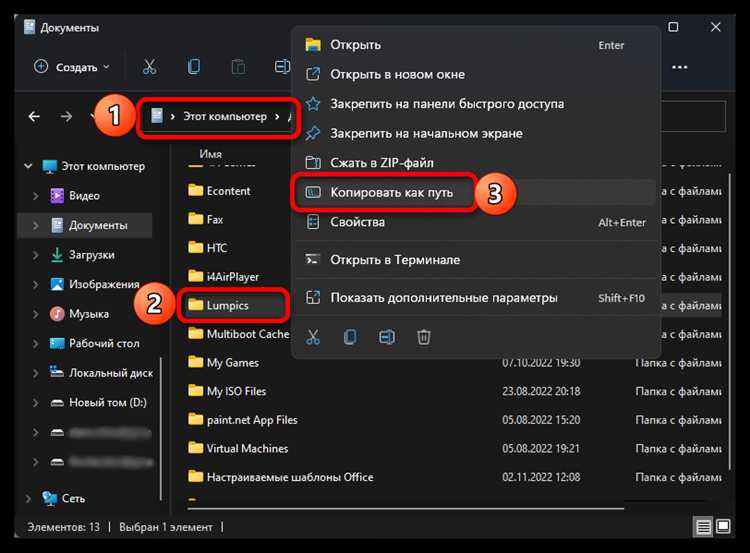Viewport: 750px width, 553px height.
Task: Click the 23.08.2022 20:18 date cell
Action: 541,391
